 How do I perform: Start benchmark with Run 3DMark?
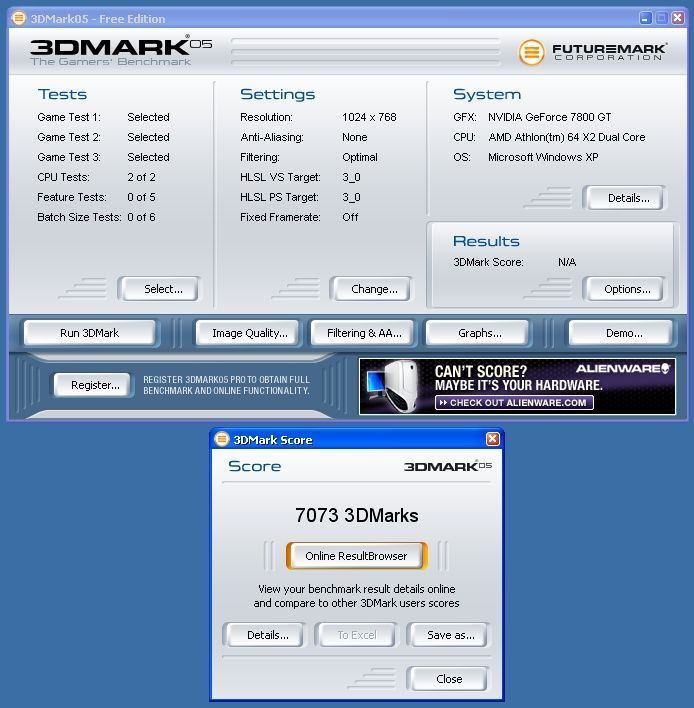(x=89, y=333)
